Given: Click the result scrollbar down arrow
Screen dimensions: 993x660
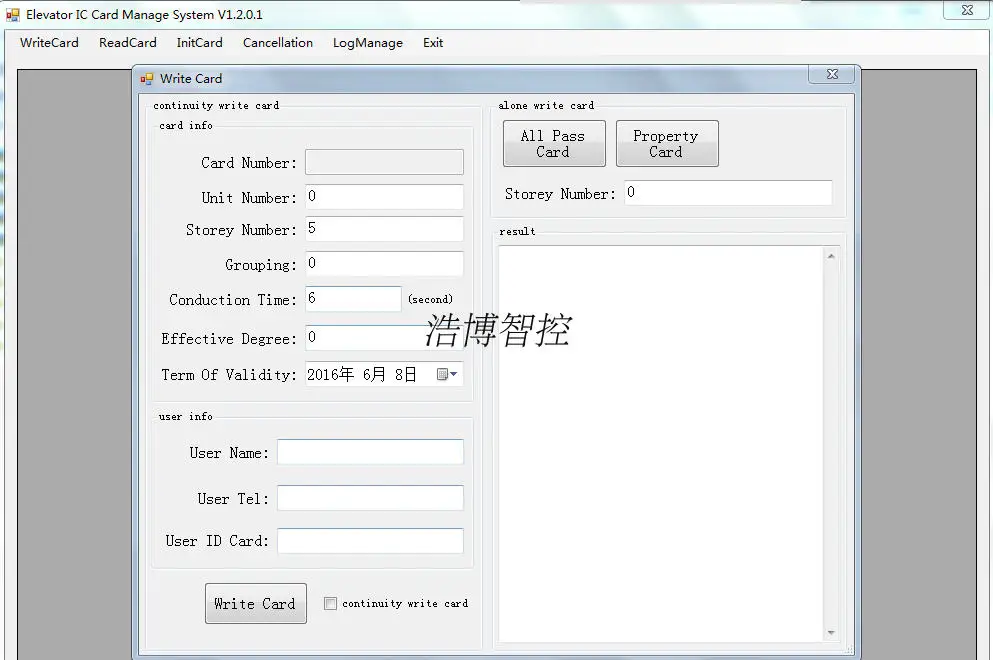Looking at the screenshot, I should (x=831, y=632).
